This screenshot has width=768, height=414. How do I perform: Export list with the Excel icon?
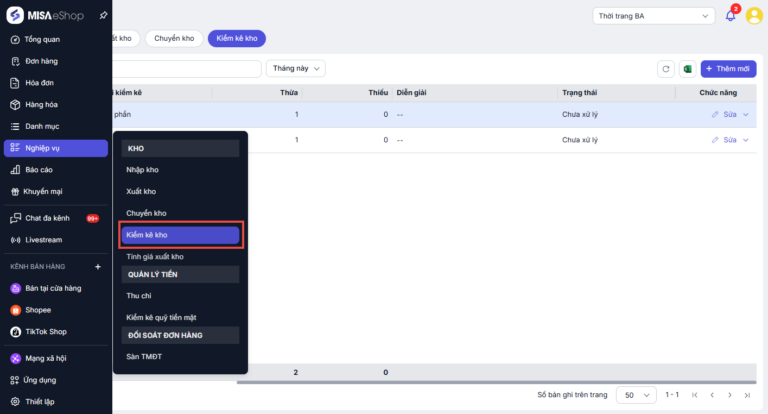click(x=688, y=69)
